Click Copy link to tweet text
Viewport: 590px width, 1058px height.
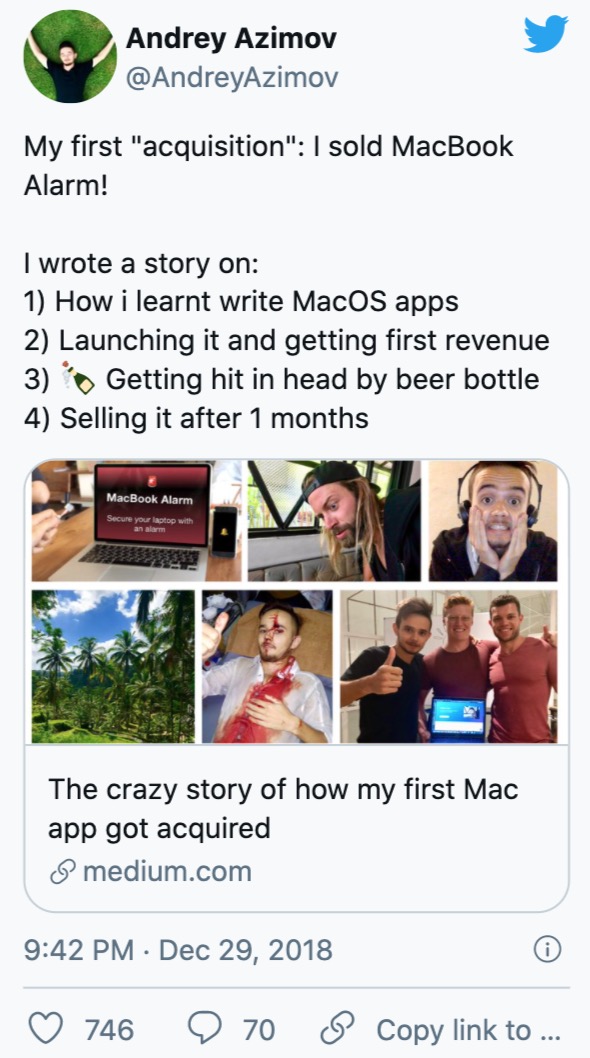click(468, 1030)
